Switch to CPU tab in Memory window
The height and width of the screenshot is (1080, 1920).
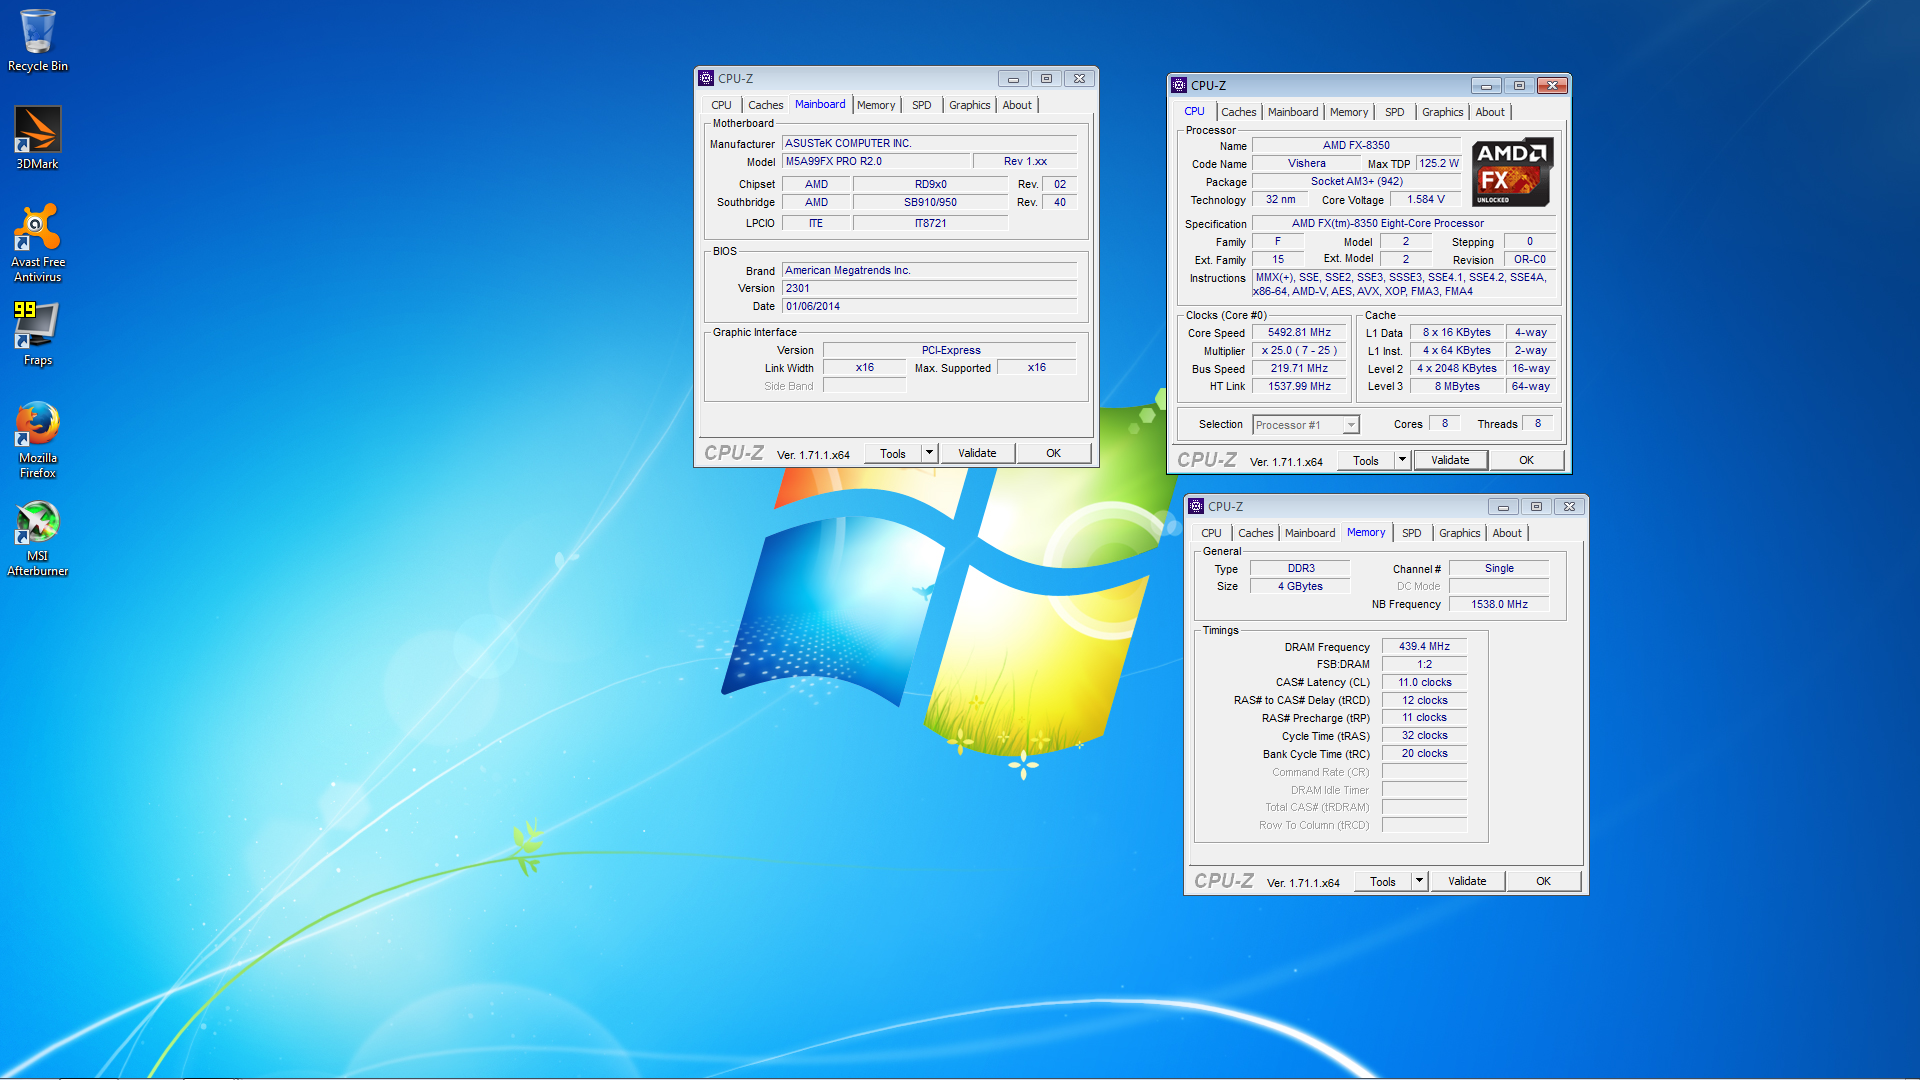(1211, 533)
